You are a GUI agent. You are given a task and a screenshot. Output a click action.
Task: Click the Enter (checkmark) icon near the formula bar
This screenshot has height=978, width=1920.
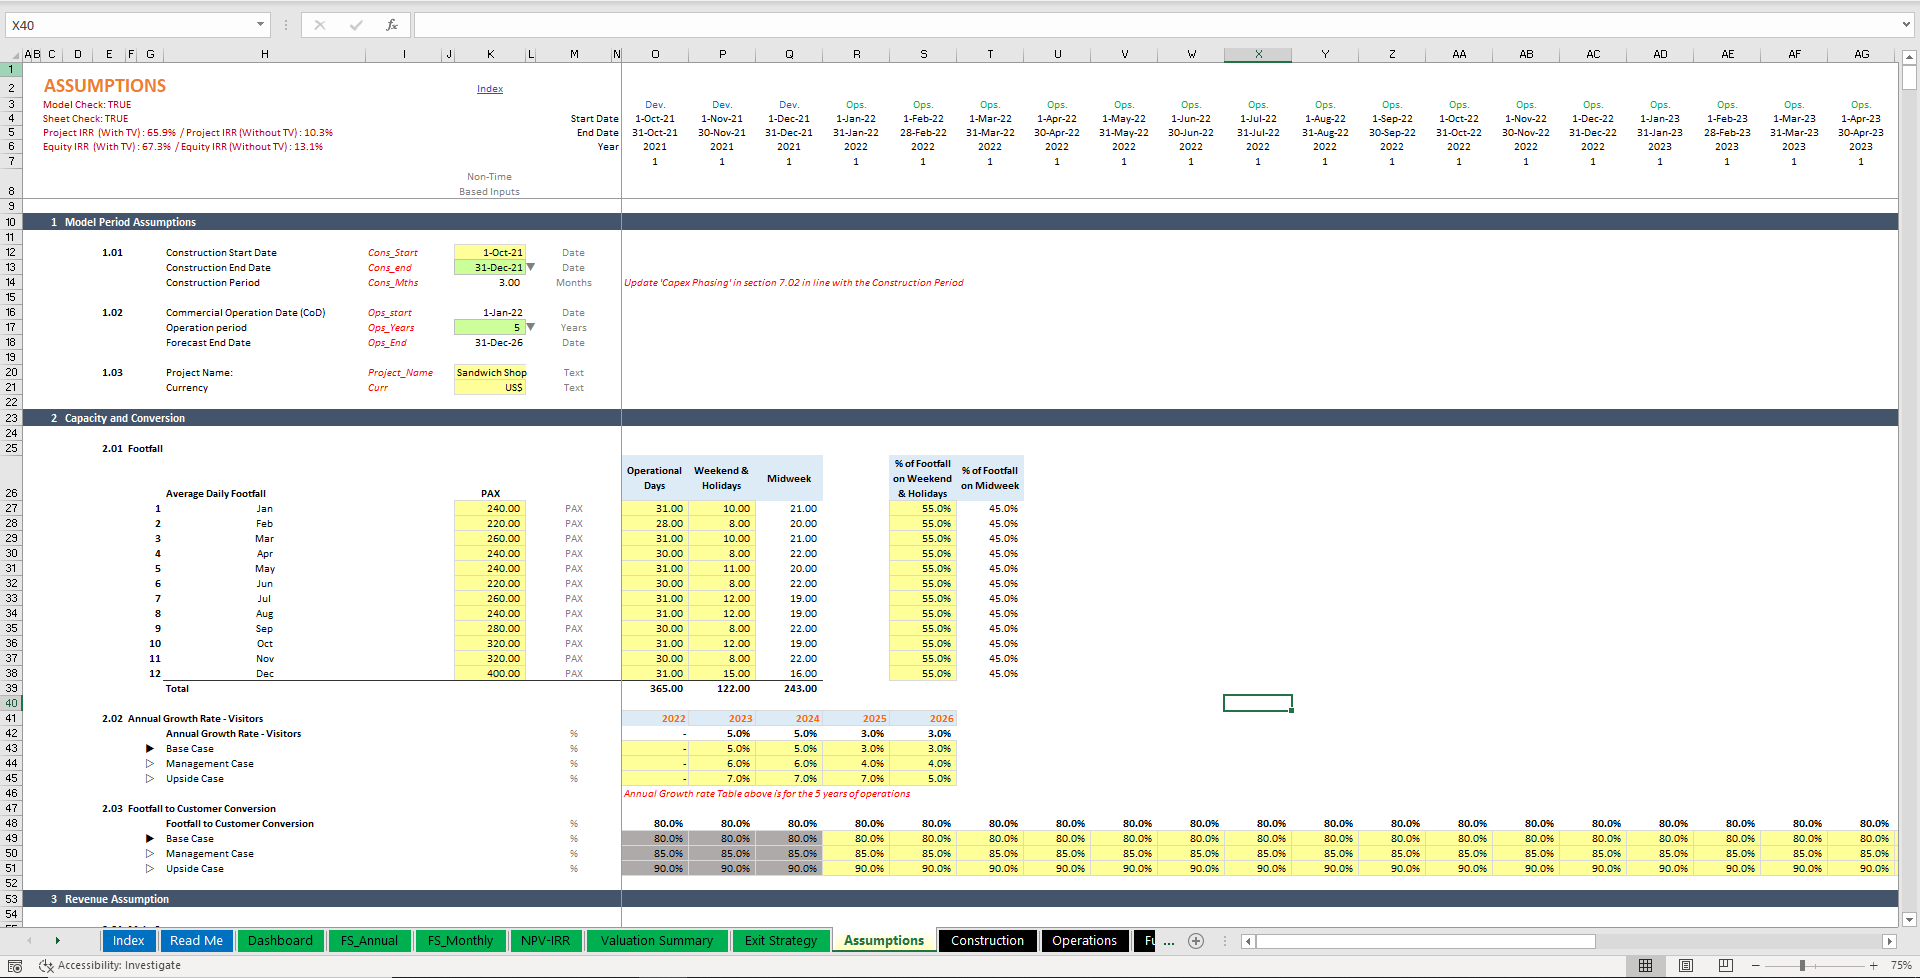[356, 24]
